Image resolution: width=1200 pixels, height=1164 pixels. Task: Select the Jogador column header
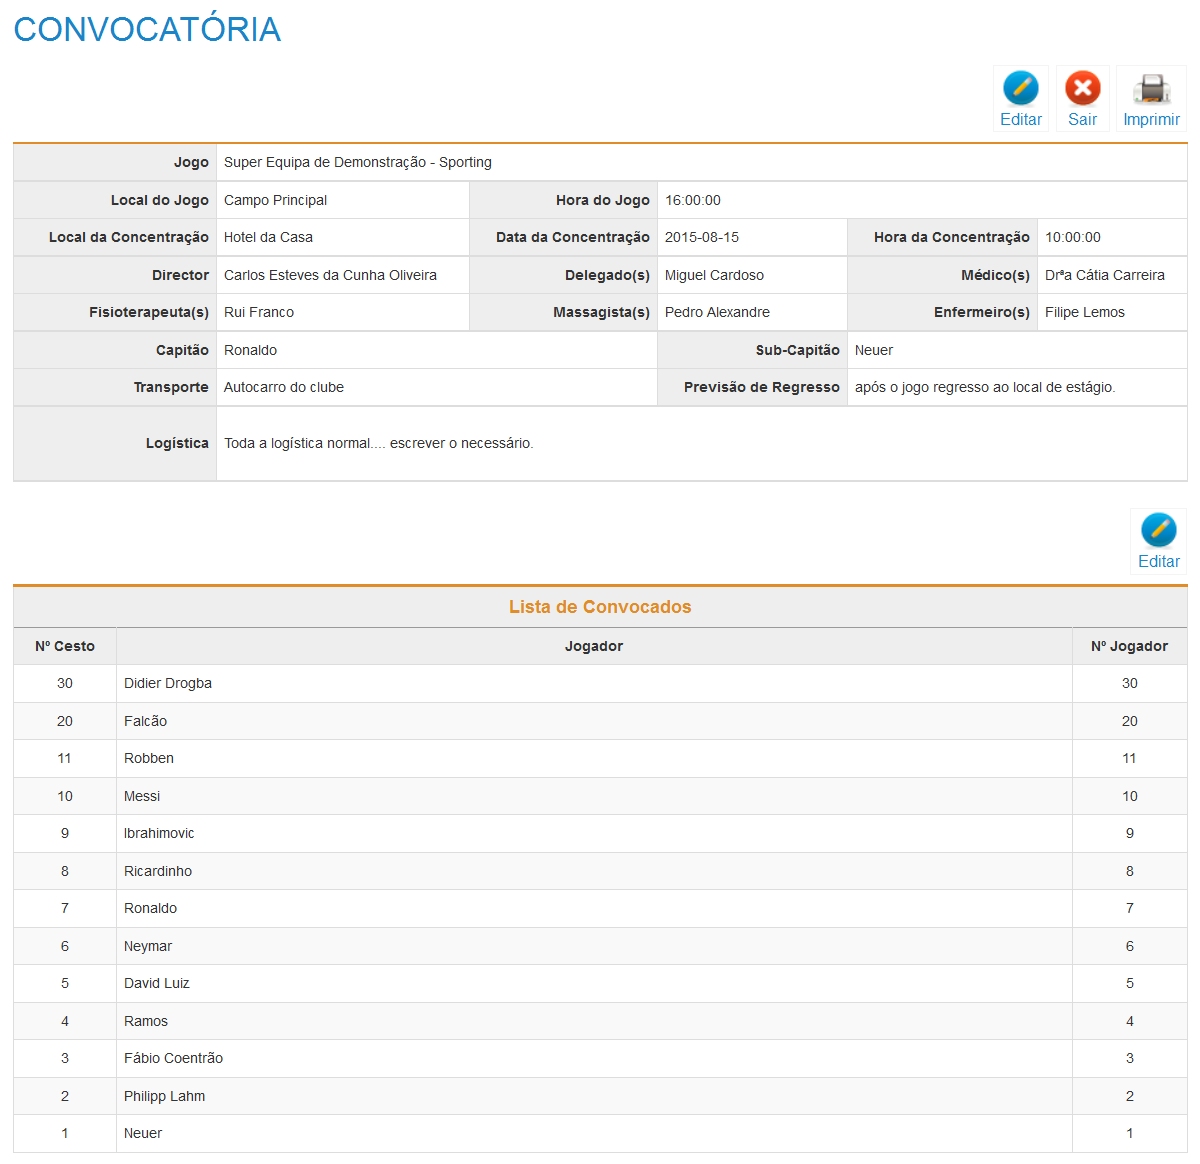pos(593,646)
